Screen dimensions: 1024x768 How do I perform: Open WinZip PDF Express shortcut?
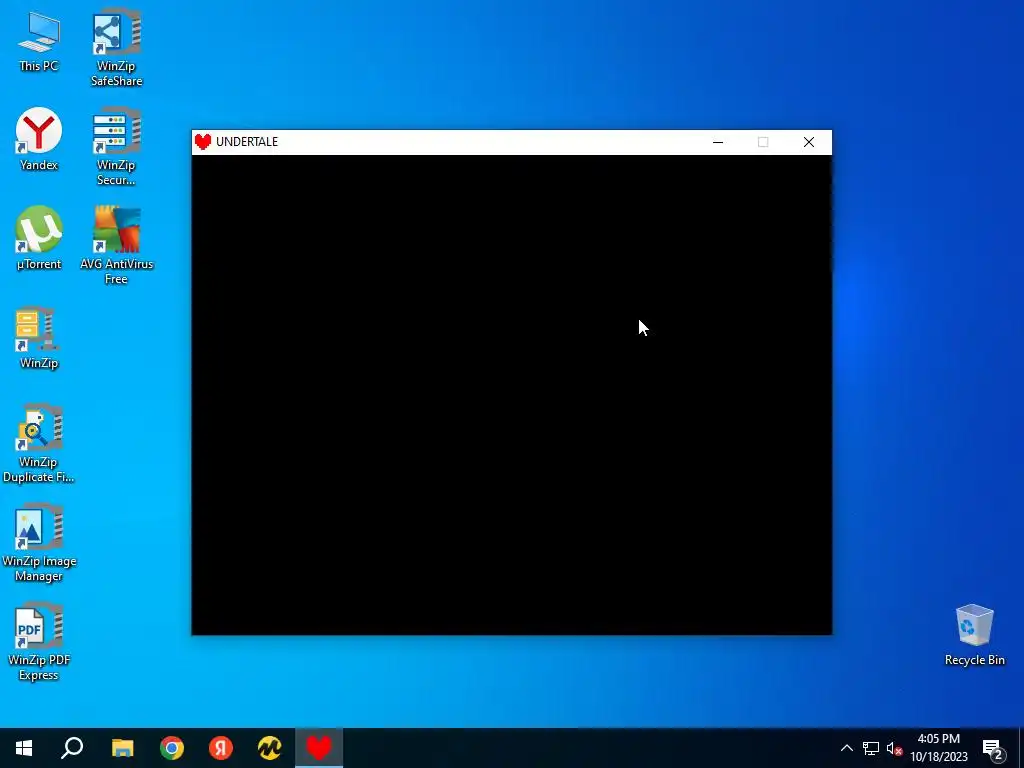(39, 641)
